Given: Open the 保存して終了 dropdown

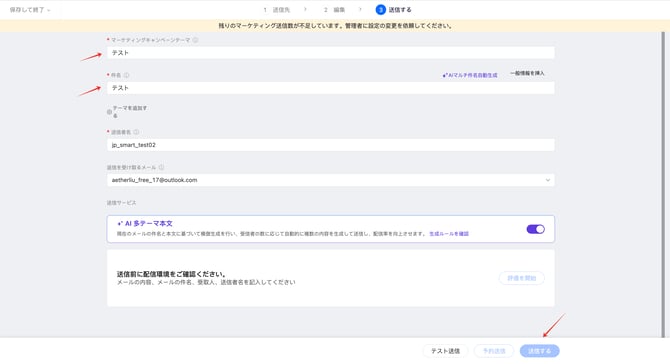Looking at the screenshot, I should point(30,10).
